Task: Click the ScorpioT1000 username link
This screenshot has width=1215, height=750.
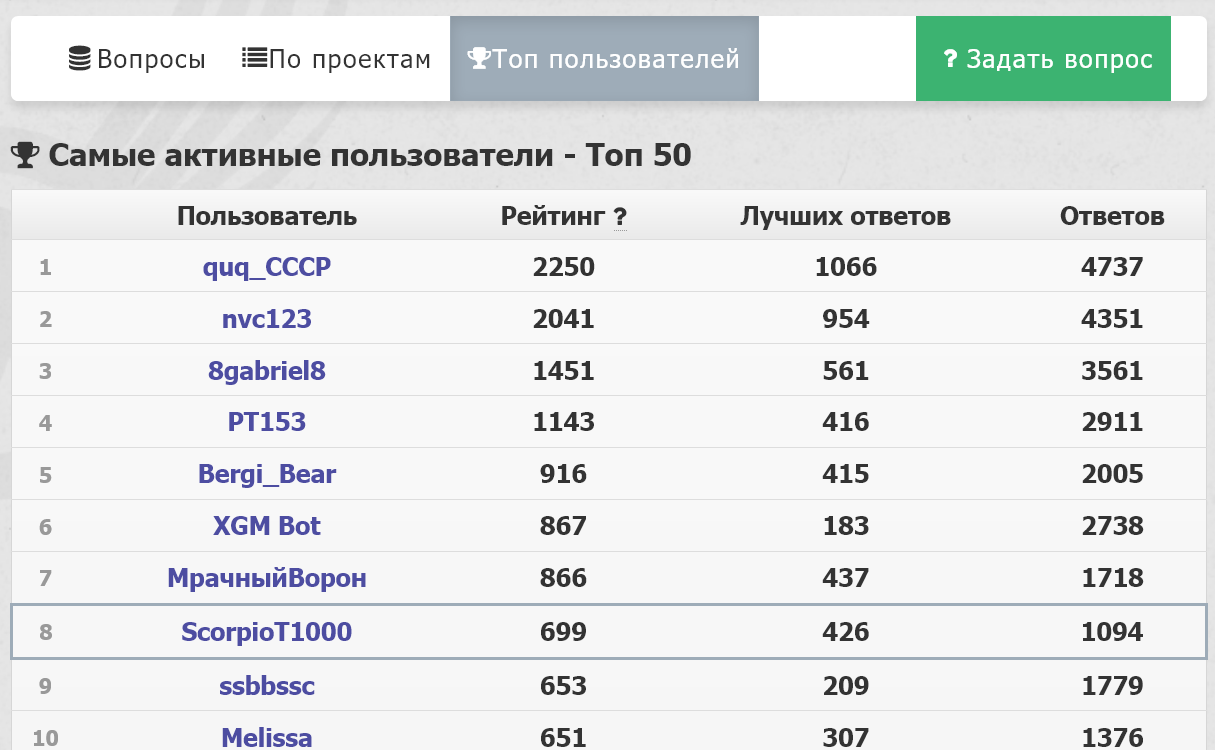Action: 267,632
